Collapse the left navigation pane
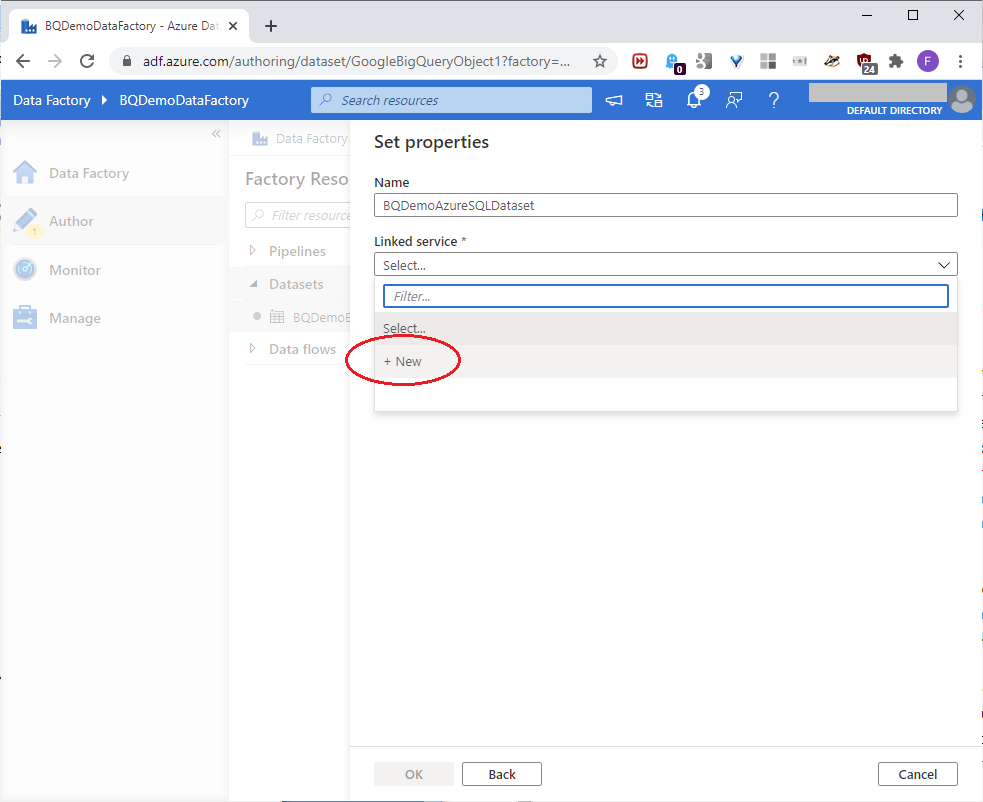The width and height of the screenshot is (983, 802). pos(216,134)
